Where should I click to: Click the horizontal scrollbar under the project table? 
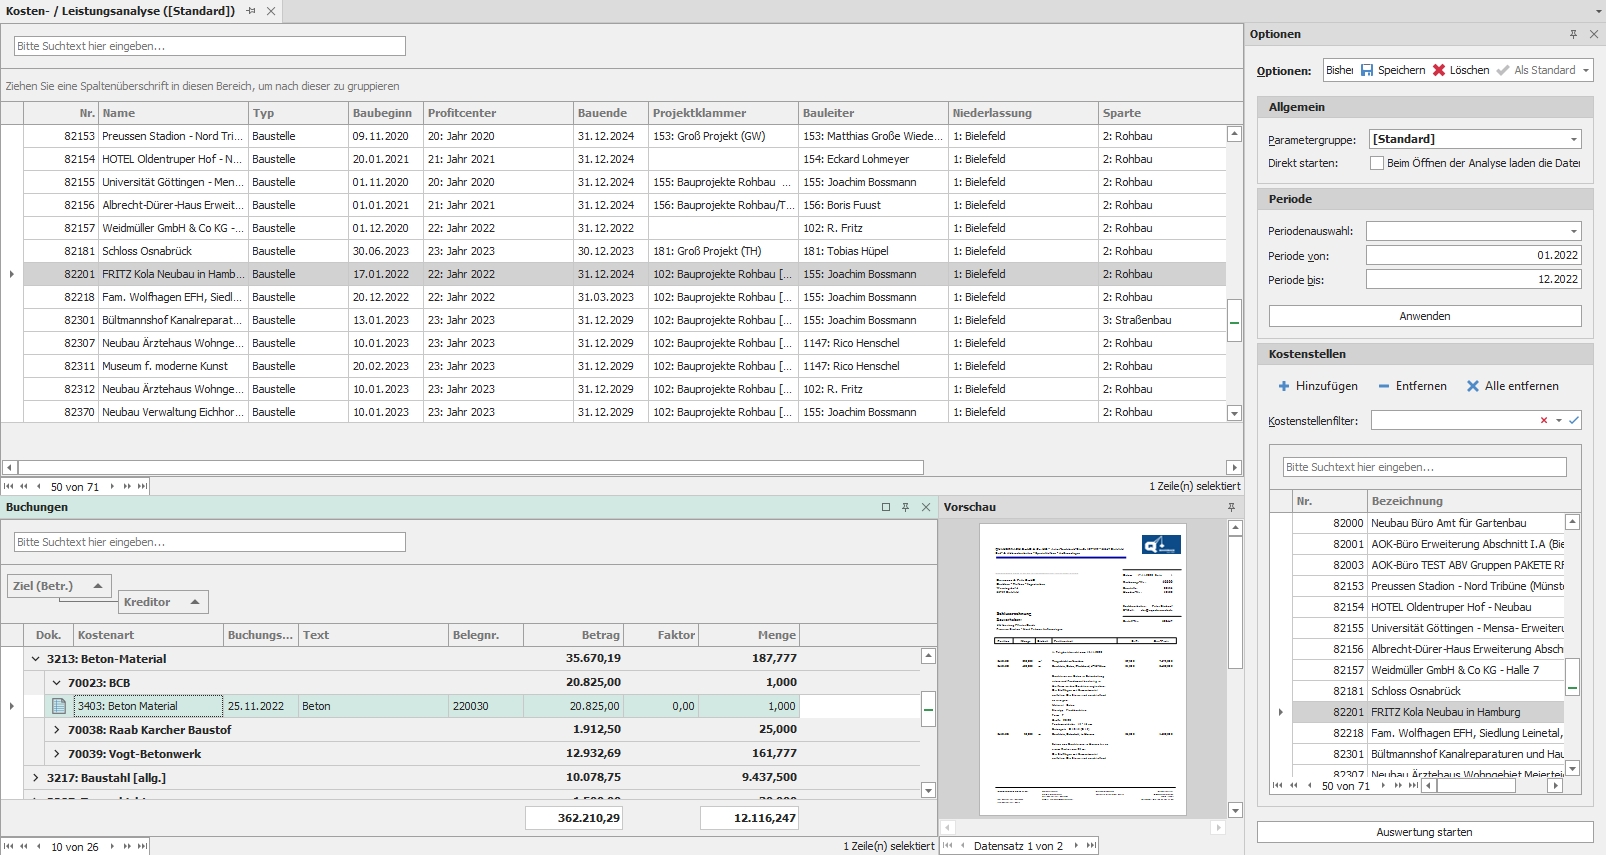470,467
